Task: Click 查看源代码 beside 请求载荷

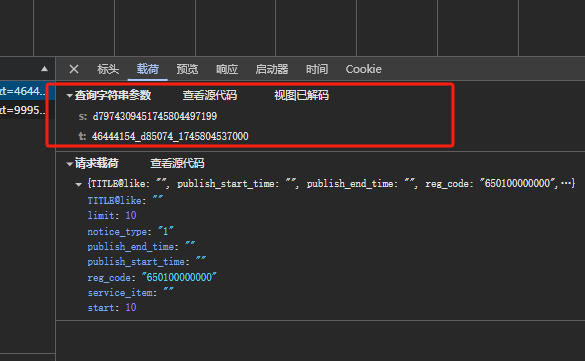Action: pos(177,163)
